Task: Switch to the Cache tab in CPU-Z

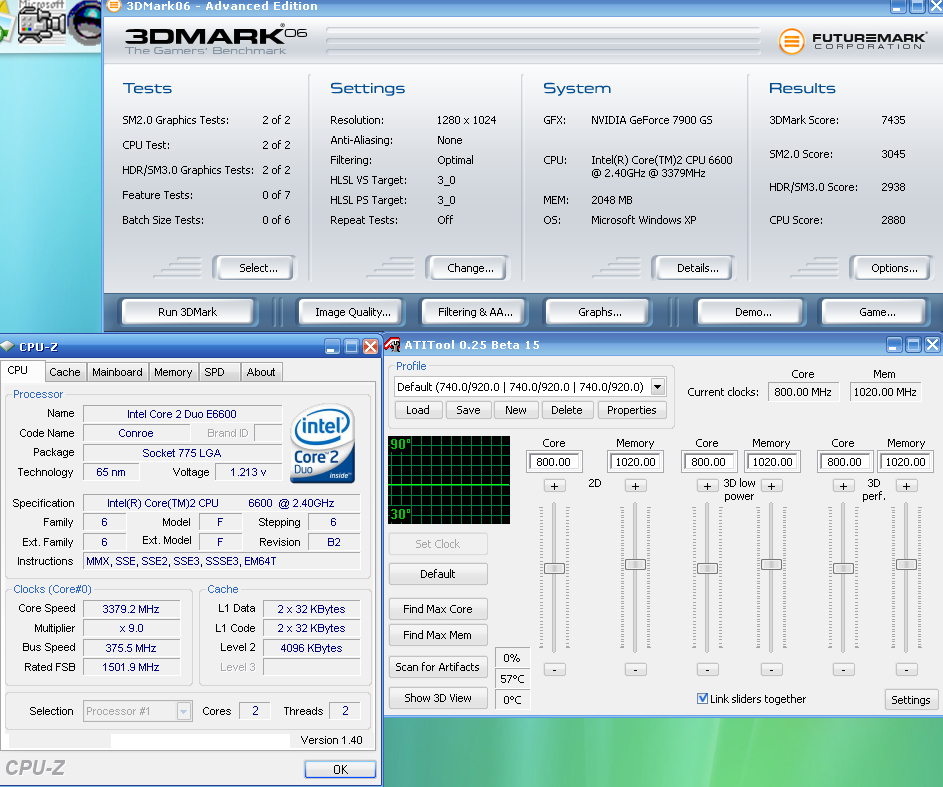Action: [x=65, y=372]
